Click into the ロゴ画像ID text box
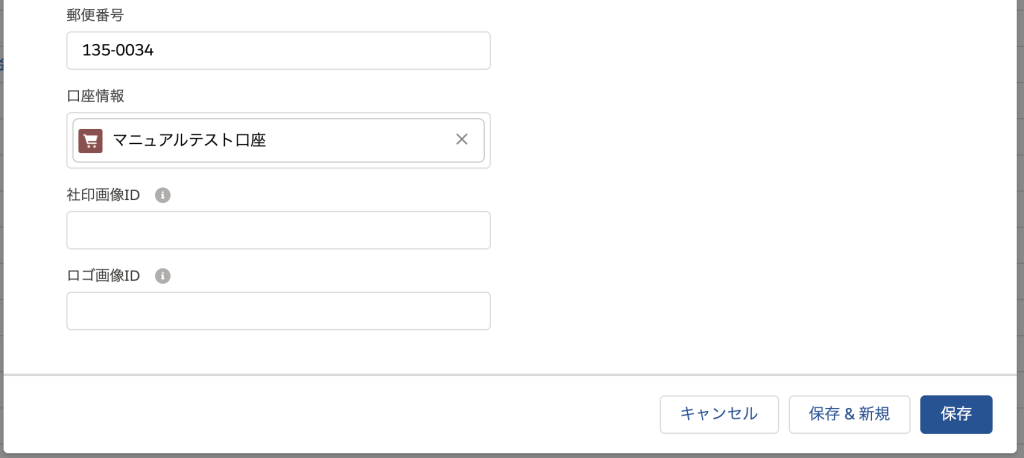The width and height of the screenshot is (1024, 458). (x=278, y=311)
